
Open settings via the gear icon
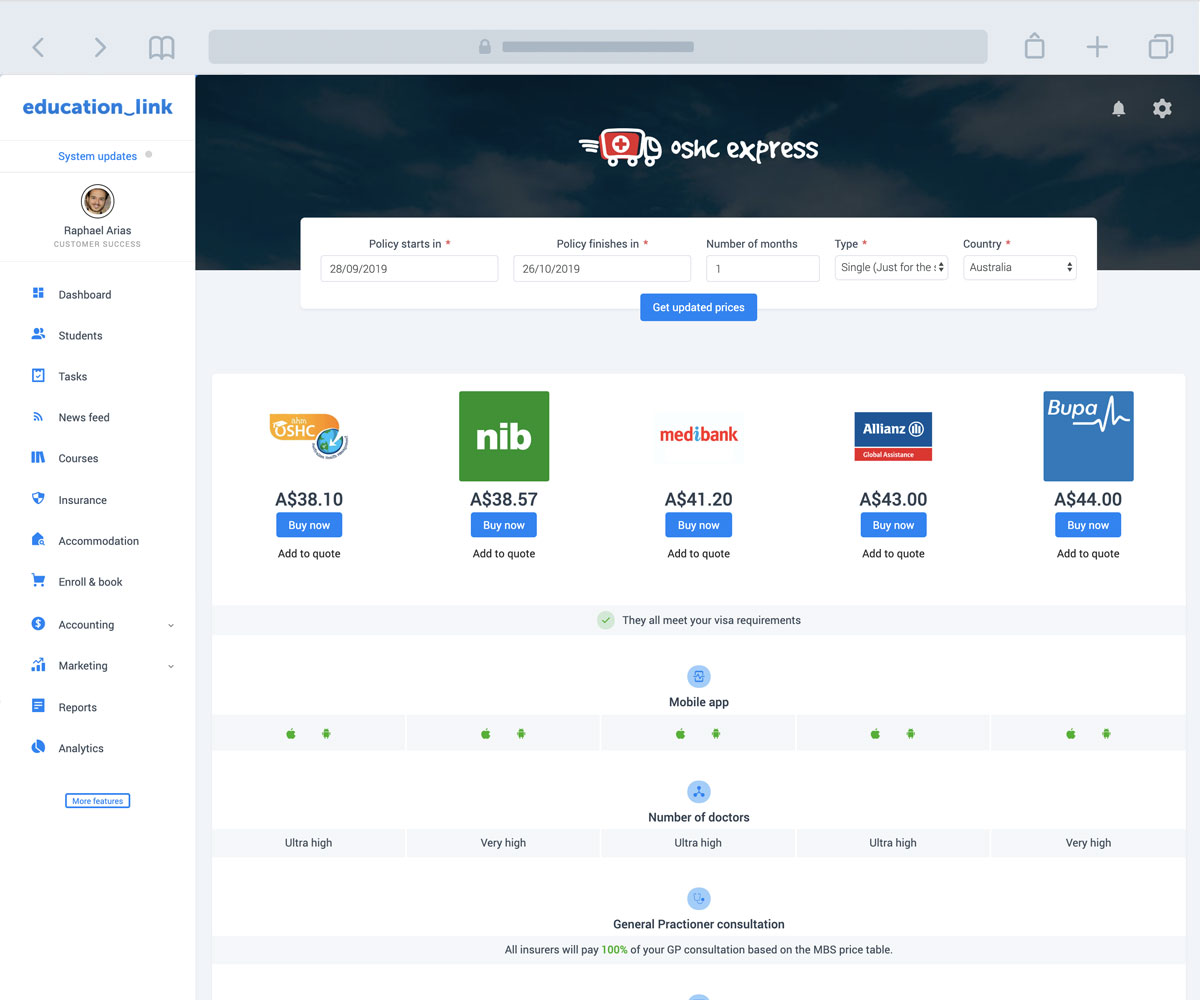tap(1162, 109)
